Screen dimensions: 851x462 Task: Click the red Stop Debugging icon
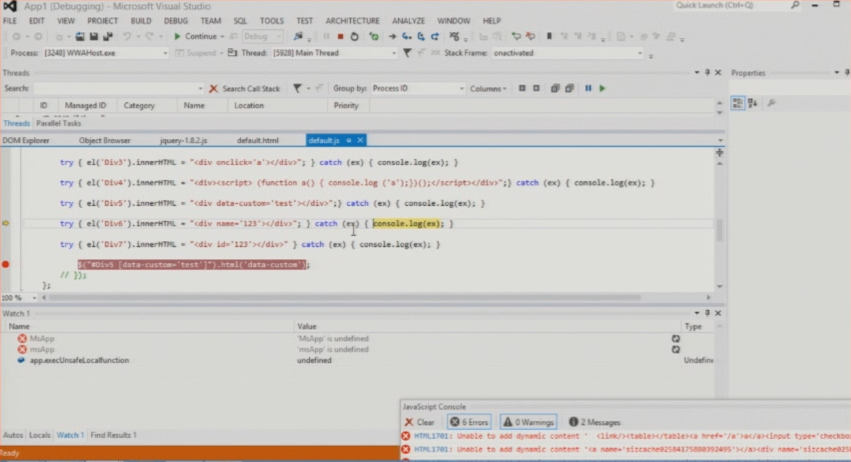[x=340, y=36]
